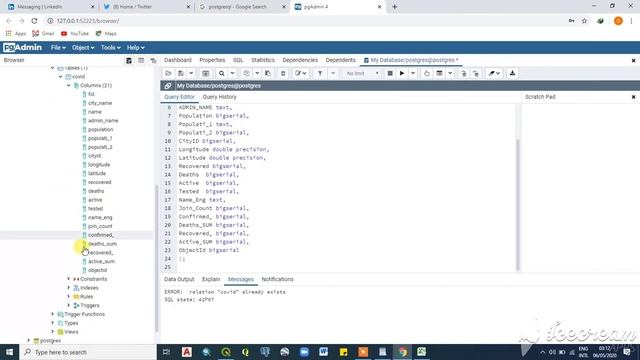Open the Query History tab
Image resolution: width=640 pixels, height=360 pixels.
tap(219, 97)
